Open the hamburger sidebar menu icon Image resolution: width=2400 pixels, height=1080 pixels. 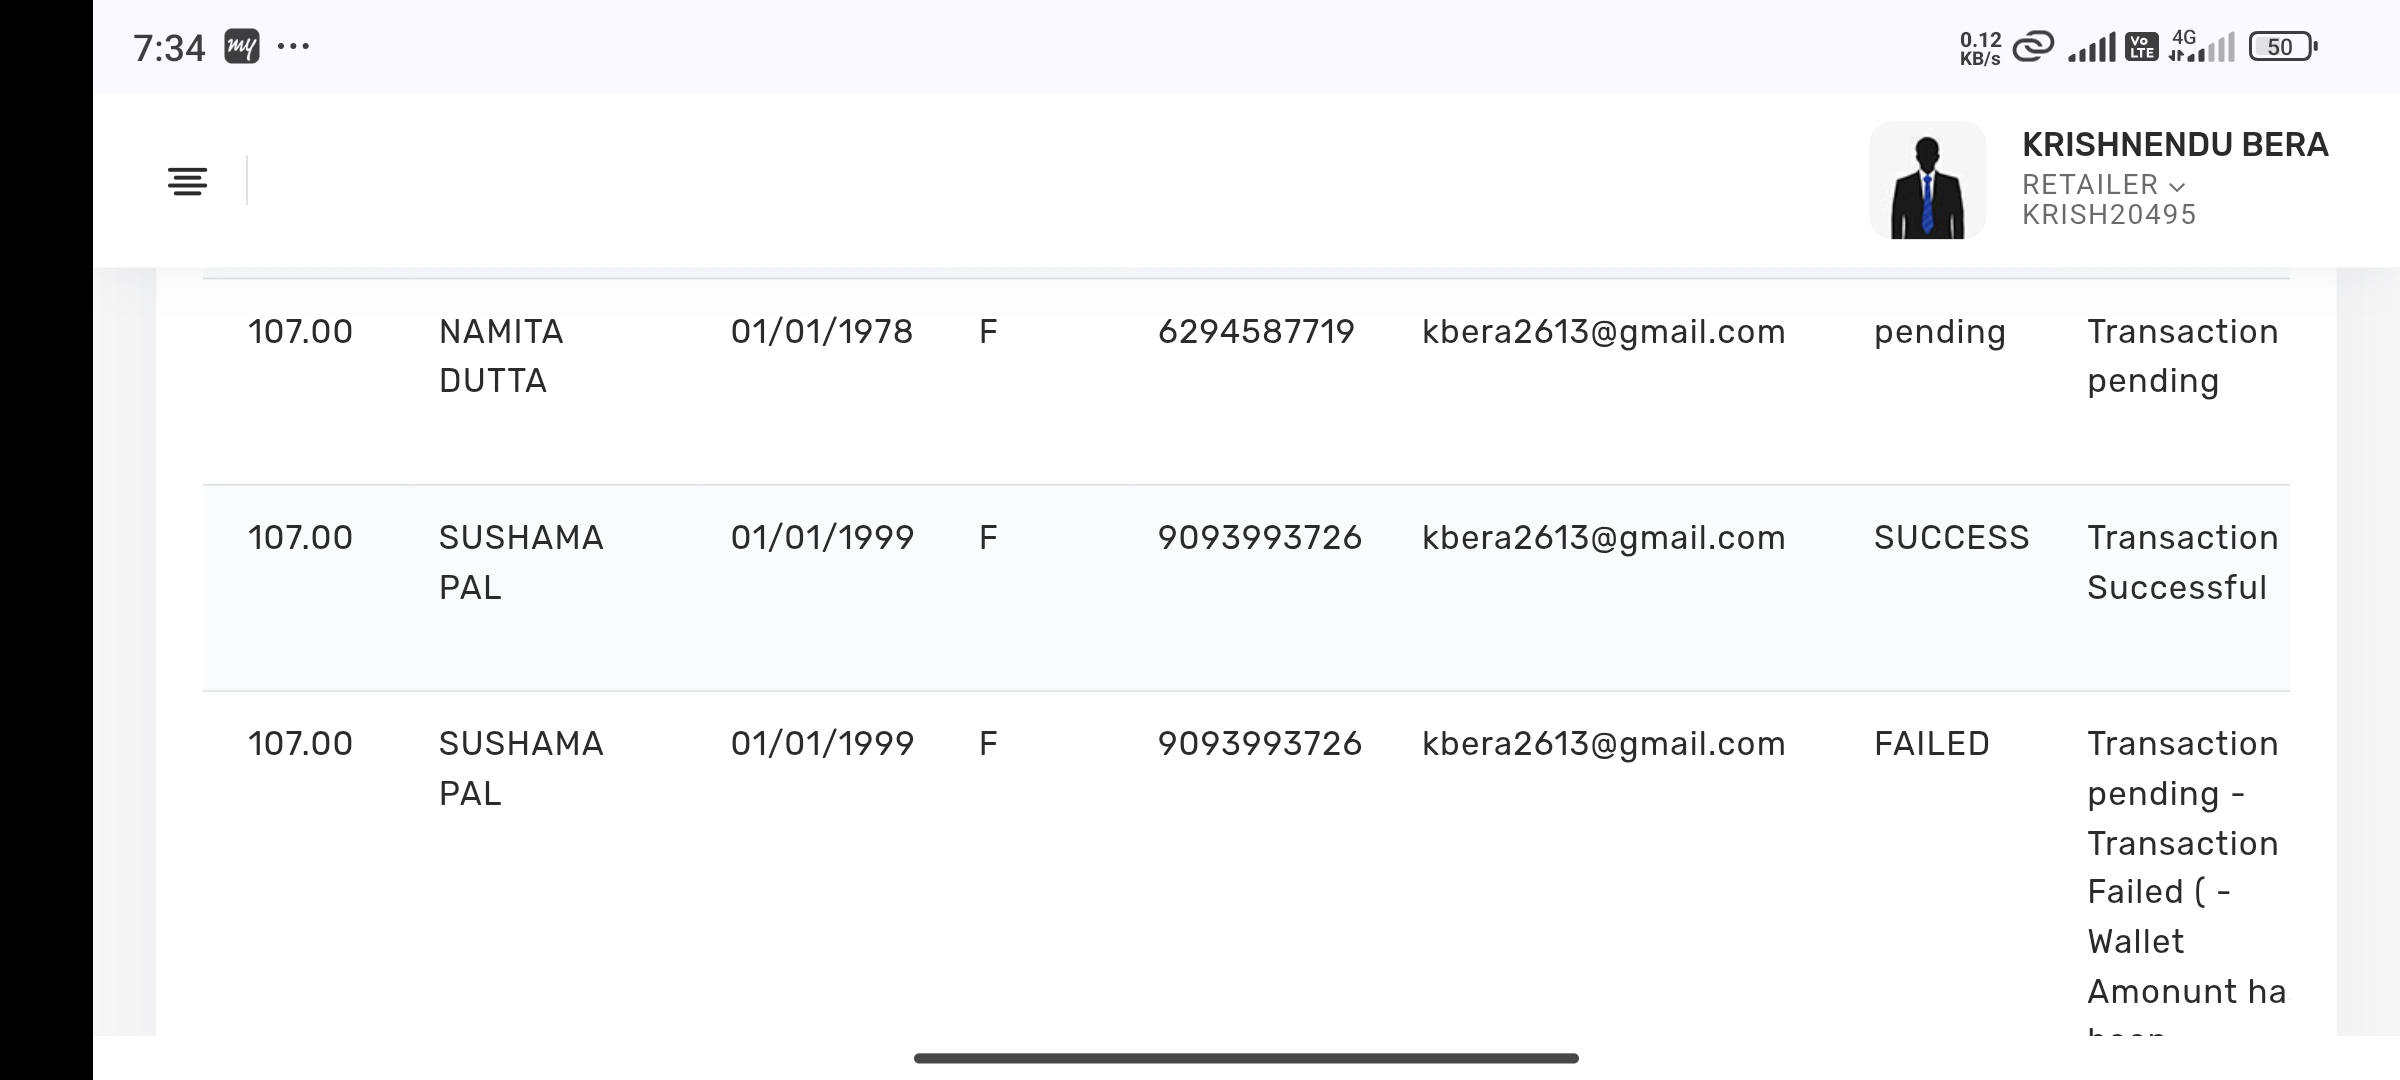[x=187, y=181]
